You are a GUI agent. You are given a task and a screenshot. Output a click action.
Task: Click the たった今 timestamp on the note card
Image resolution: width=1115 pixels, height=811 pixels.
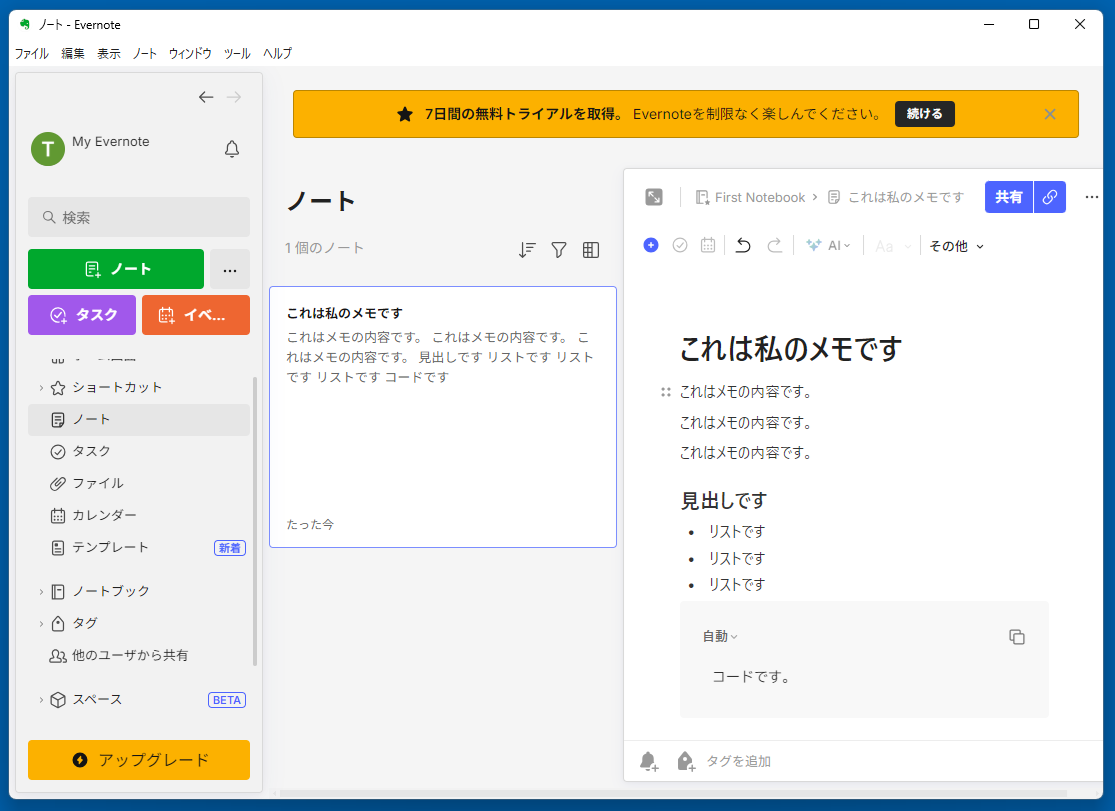310,524
